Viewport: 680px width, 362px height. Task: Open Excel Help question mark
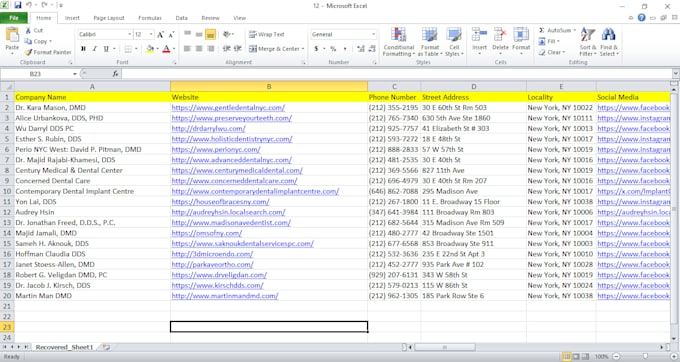(641, 18)
